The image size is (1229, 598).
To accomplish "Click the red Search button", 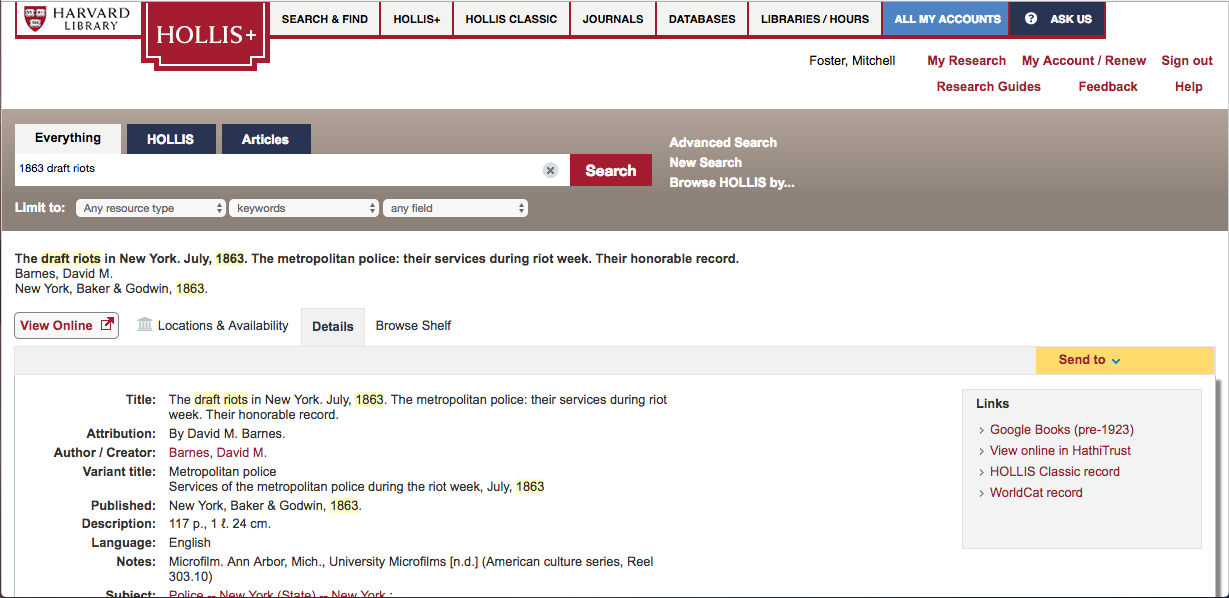I will point(611,170).
